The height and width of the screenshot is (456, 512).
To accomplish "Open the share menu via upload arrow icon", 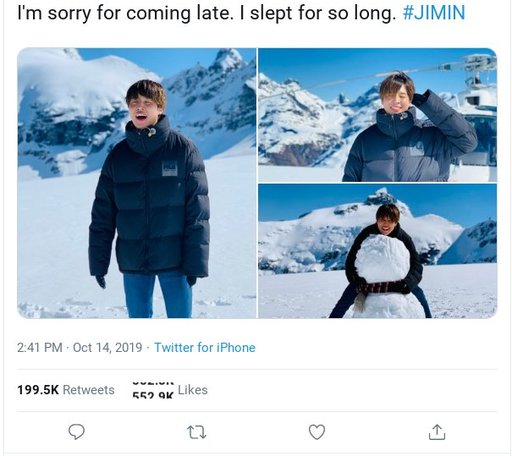I will (437, 432).
